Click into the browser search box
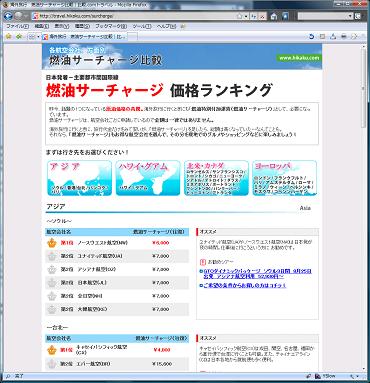Screen dimensions: 370x383 click(x=322, y=16)
